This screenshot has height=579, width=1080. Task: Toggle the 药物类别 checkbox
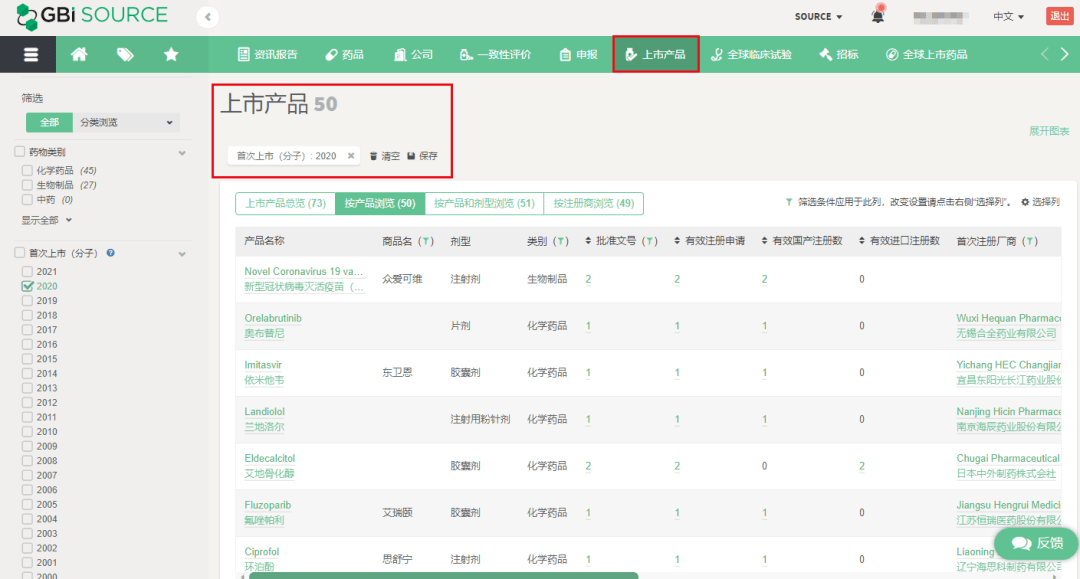coord(19,151)
